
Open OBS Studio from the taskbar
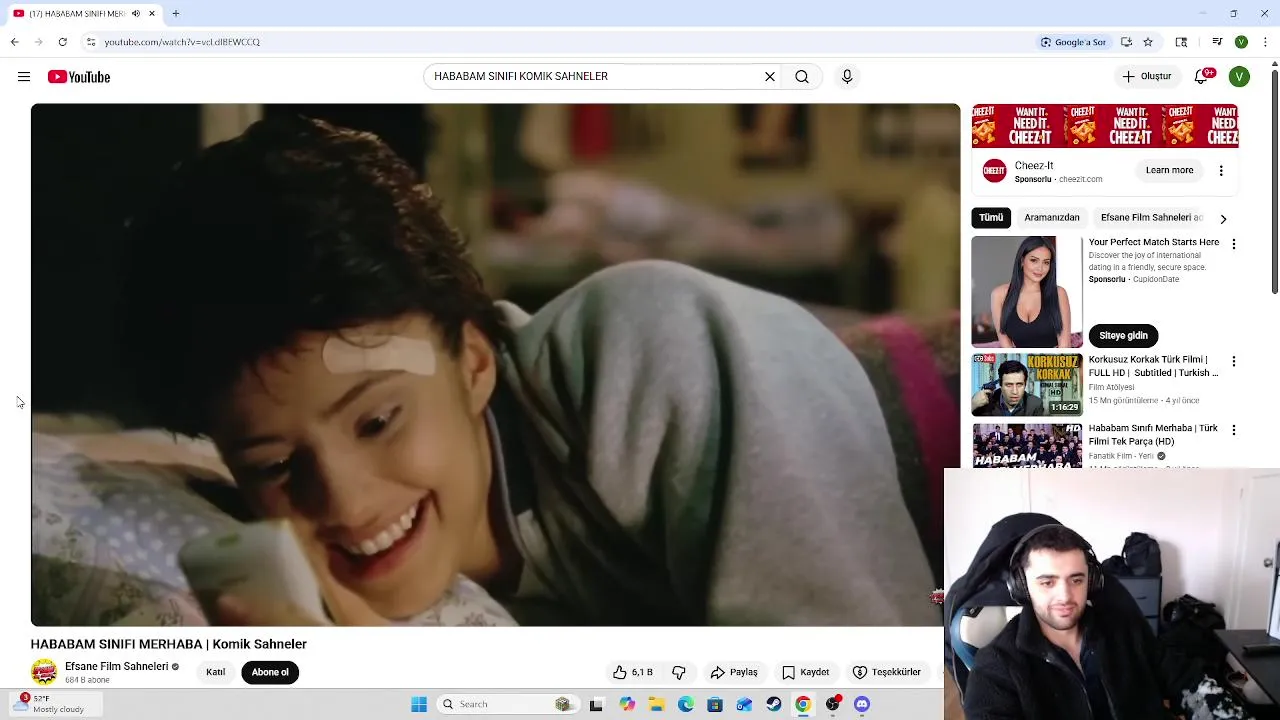click(833, 704)
